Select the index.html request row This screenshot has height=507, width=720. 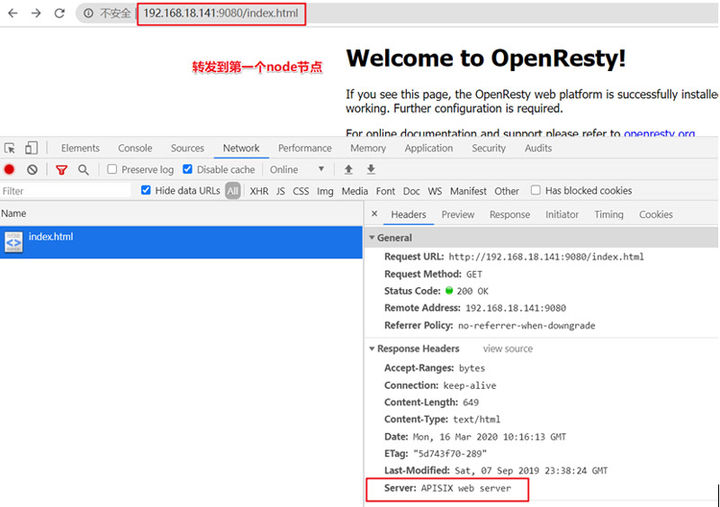(181, 242)
